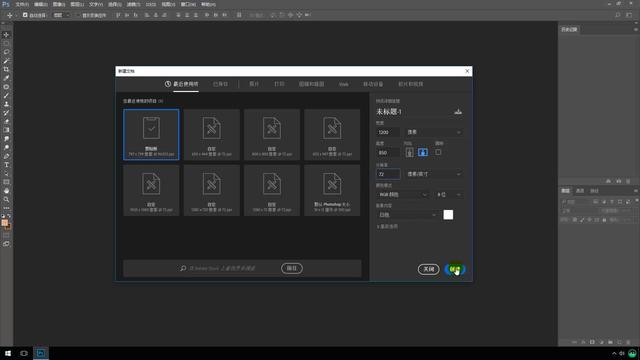Viewport: 640px width, 360px height.
Task: Click the add layer mask icon
Action: 592,342
